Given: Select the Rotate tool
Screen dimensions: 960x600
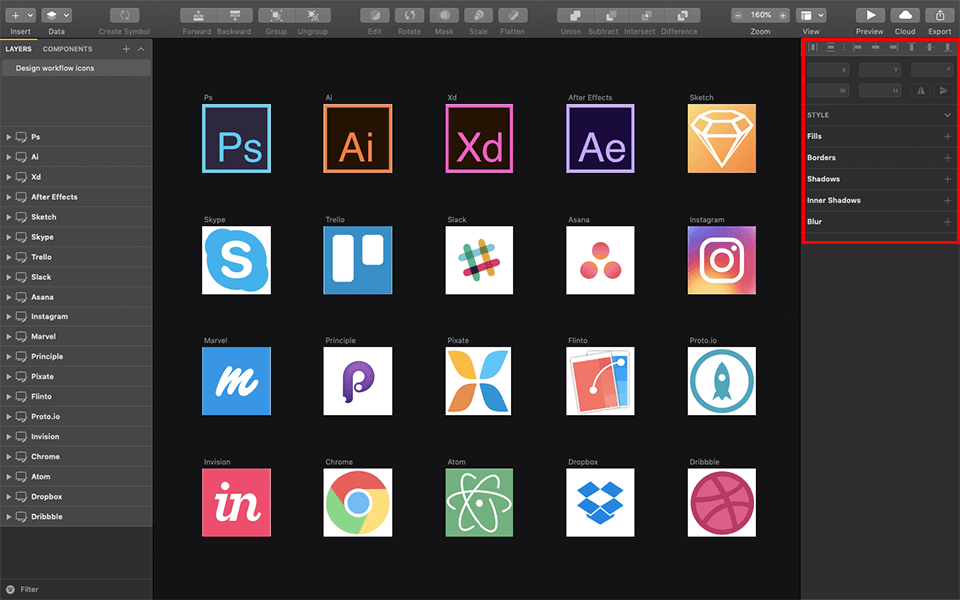Looking at the screenshot, I should [409, 17].
